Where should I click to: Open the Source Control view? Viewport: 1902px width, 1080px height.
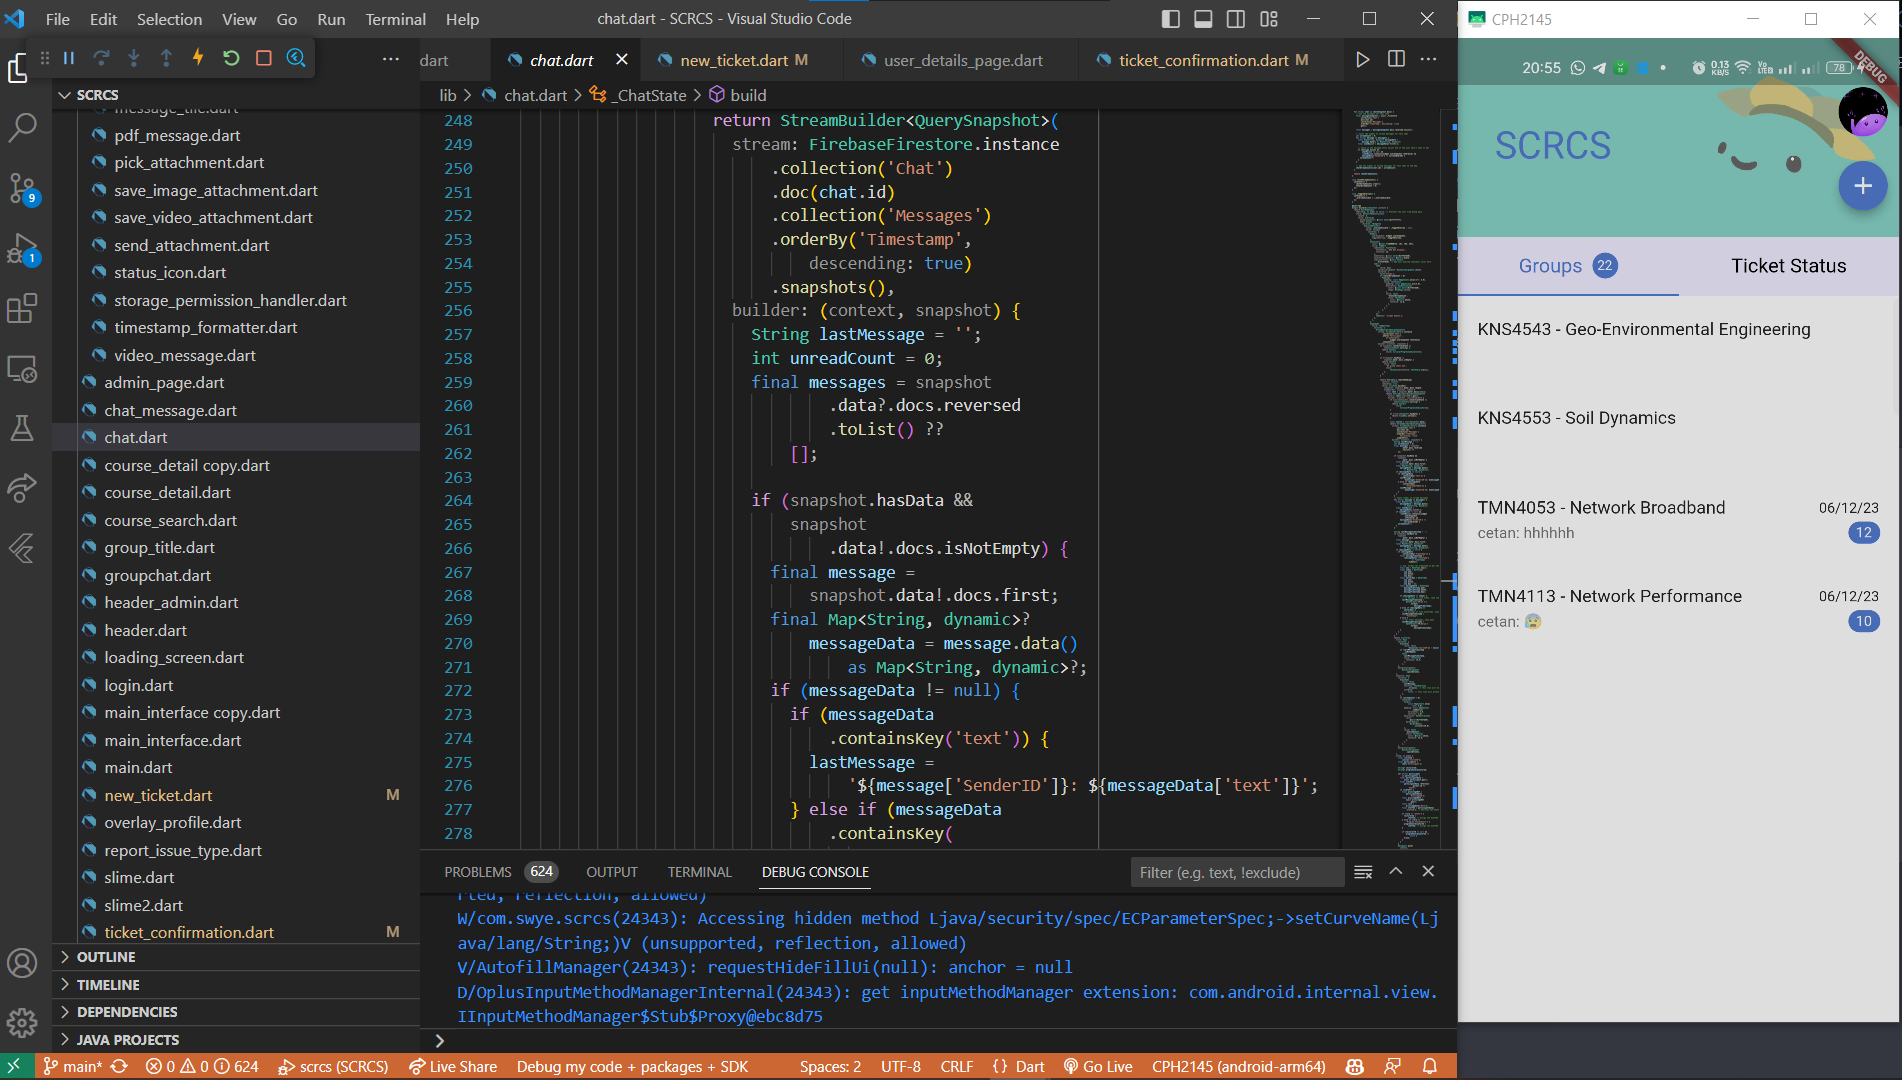[22, 187]
